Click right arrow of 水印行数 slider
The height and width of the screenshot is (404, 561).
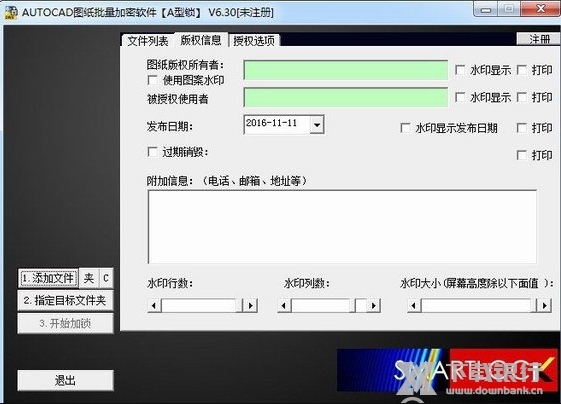coord(251,306)
